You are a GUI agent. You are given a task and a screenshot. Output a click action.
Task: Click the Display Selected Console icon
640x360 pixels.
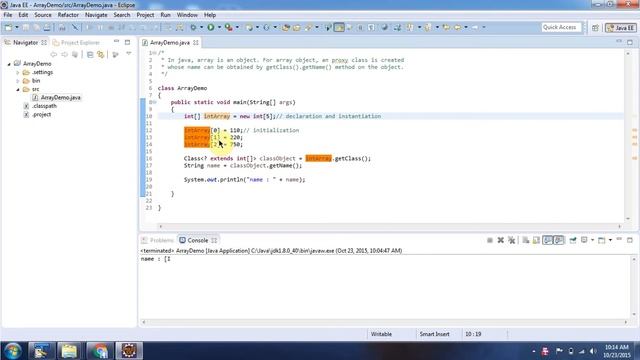(x=584, y=240)
